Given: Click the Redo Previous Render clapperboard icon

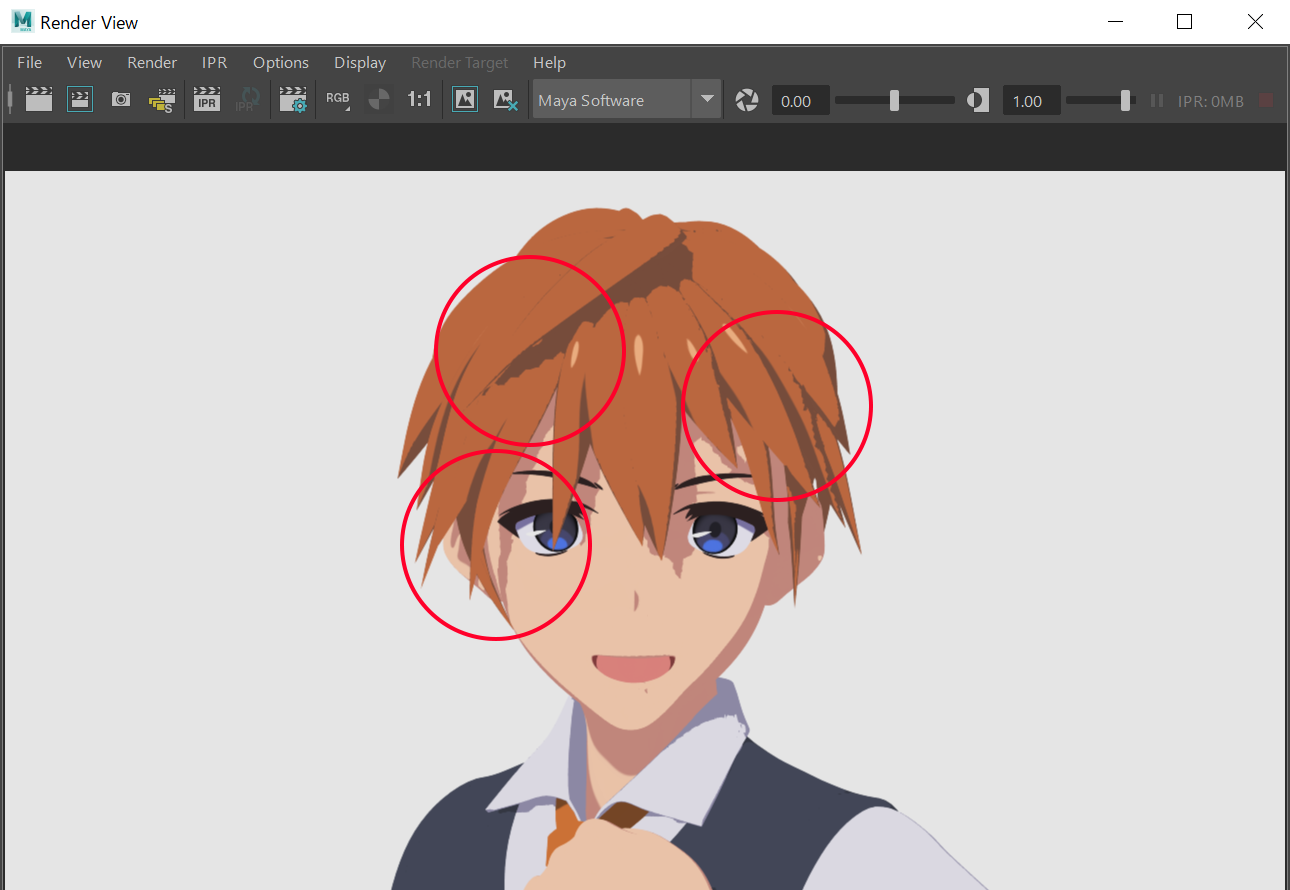Looking at the screenshot, I should click(39, 100).
